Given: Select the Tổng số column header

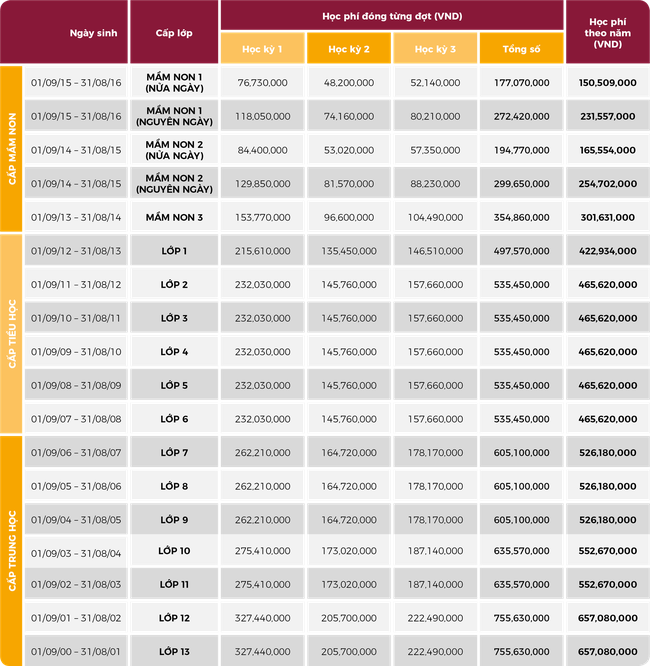Looking at the screenshot, I should (x=521, y=49).
